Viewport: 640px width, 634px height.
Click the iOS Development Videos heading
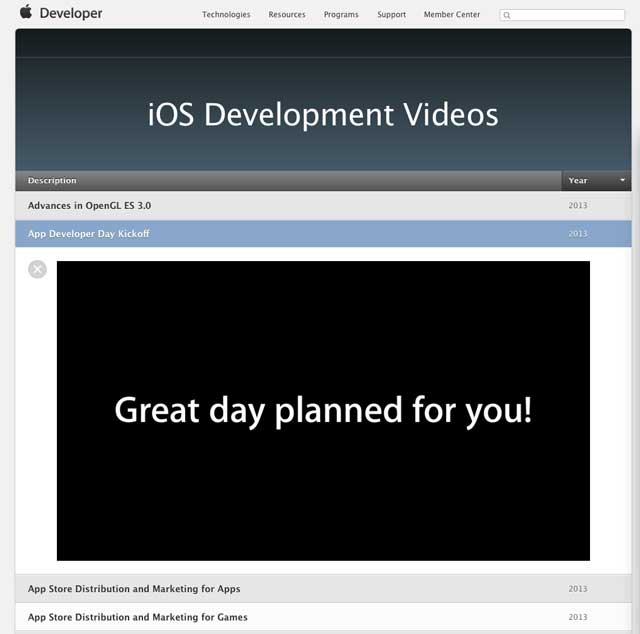point(323,115)
